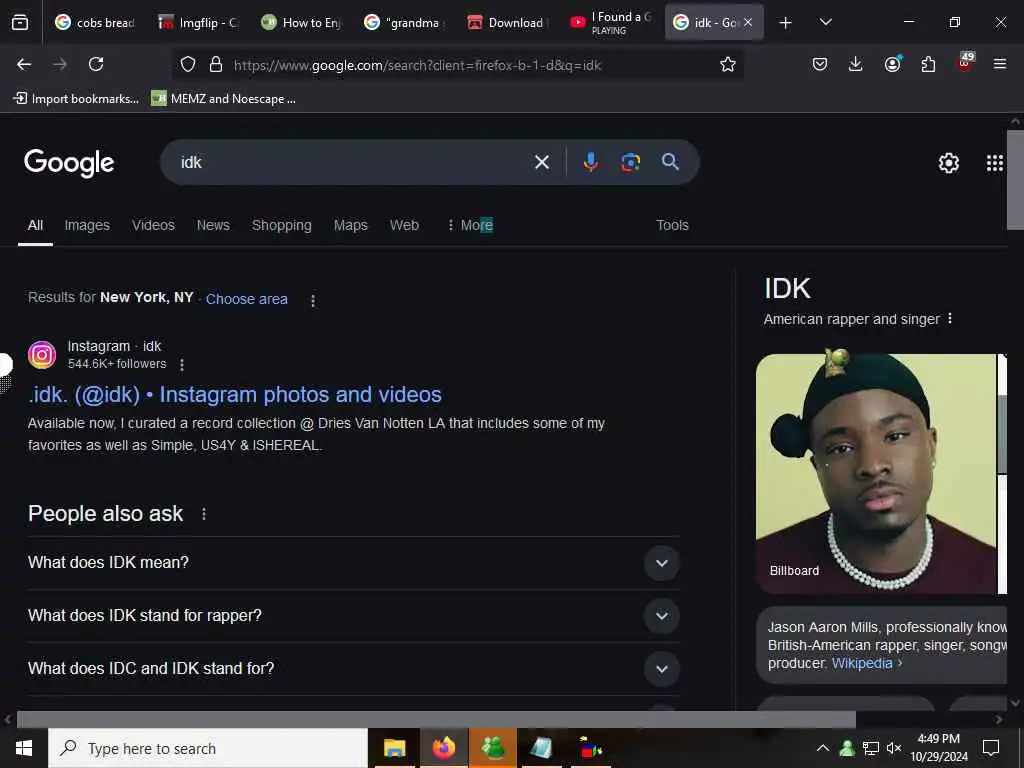Open Firefox downloads panel
Image resolution: width=1024 pixels, height=768 pixels.
pyautogui.click(x=856, y=64)
